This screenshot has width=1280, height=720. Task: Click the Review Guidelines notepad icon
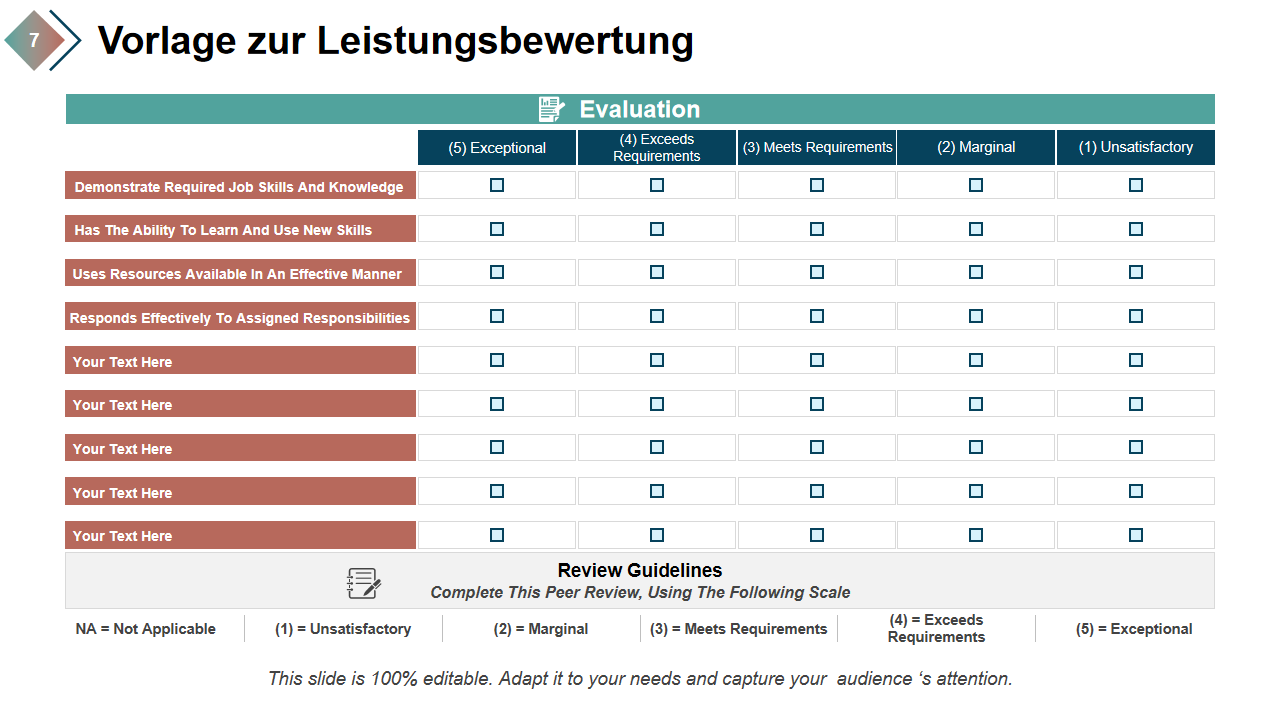coord(364,583)
